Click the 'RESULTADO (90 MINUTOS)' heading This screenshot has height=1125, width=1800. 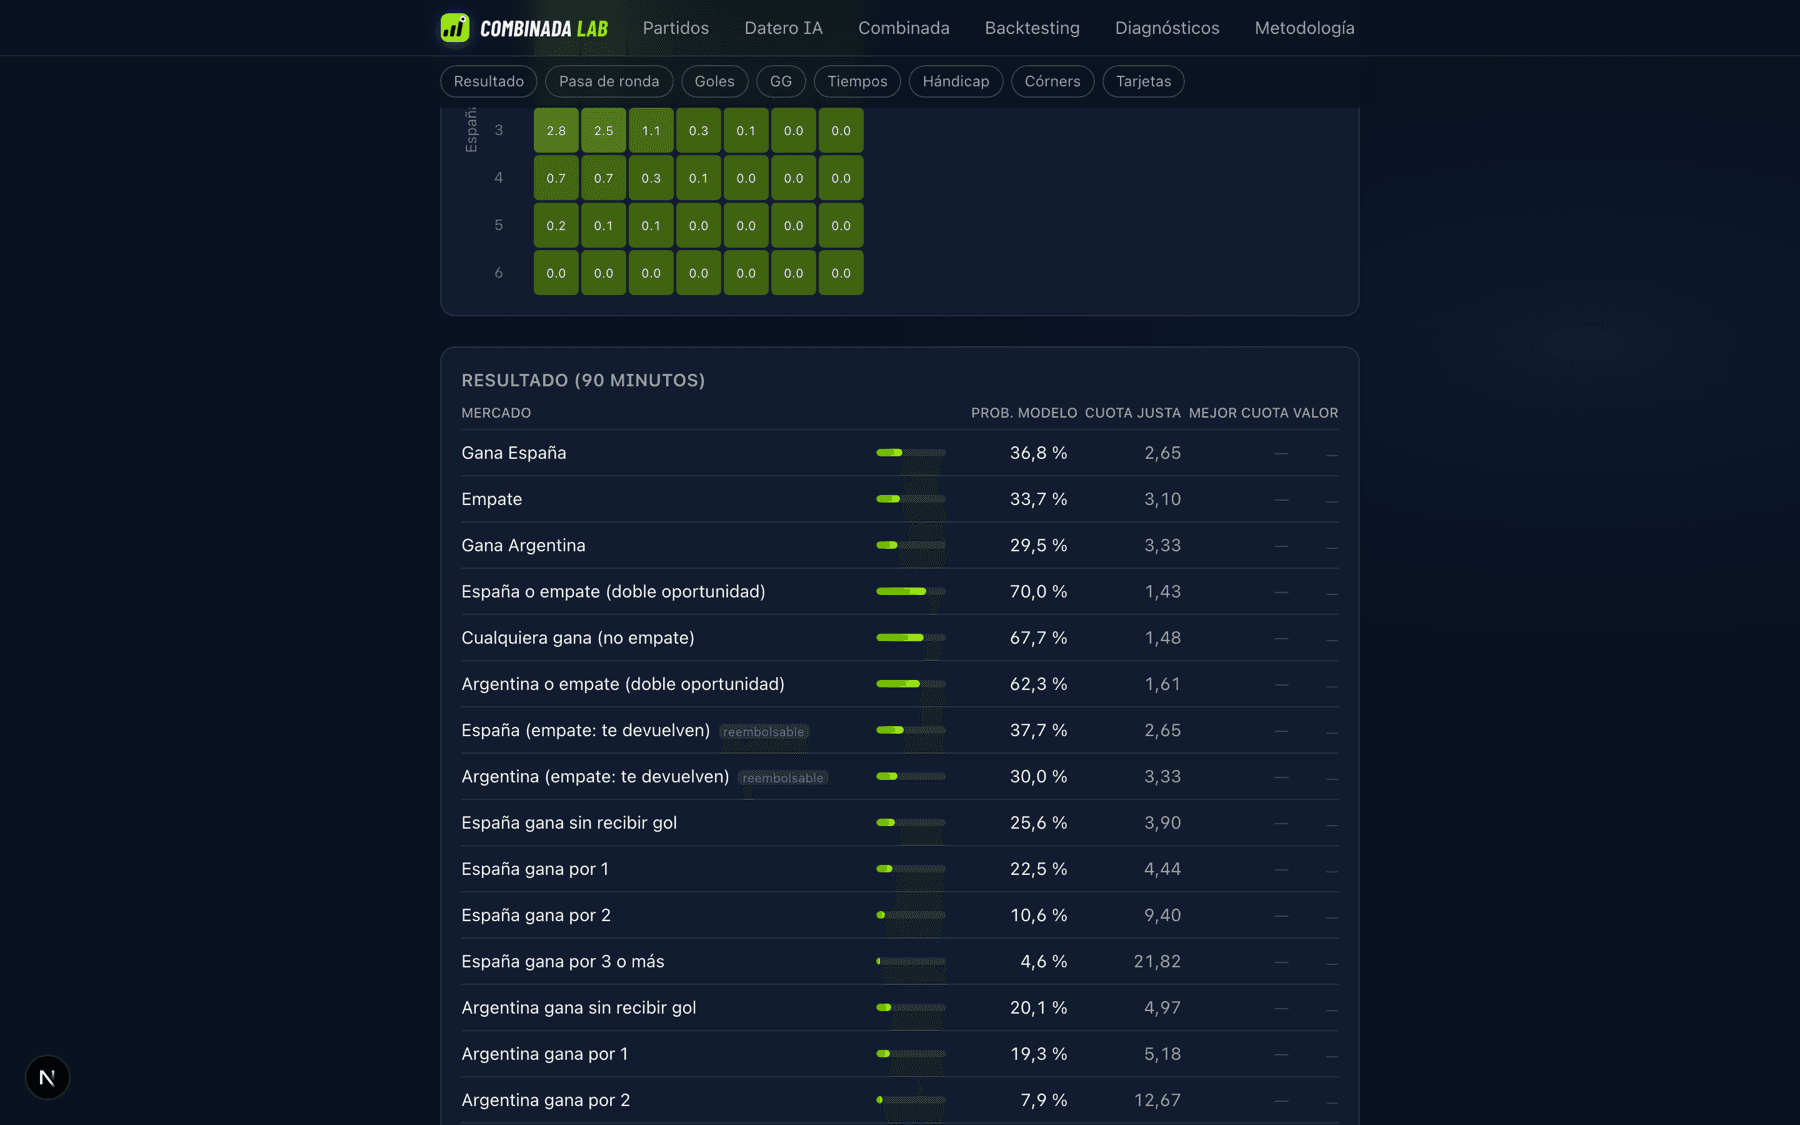[583, 380]
